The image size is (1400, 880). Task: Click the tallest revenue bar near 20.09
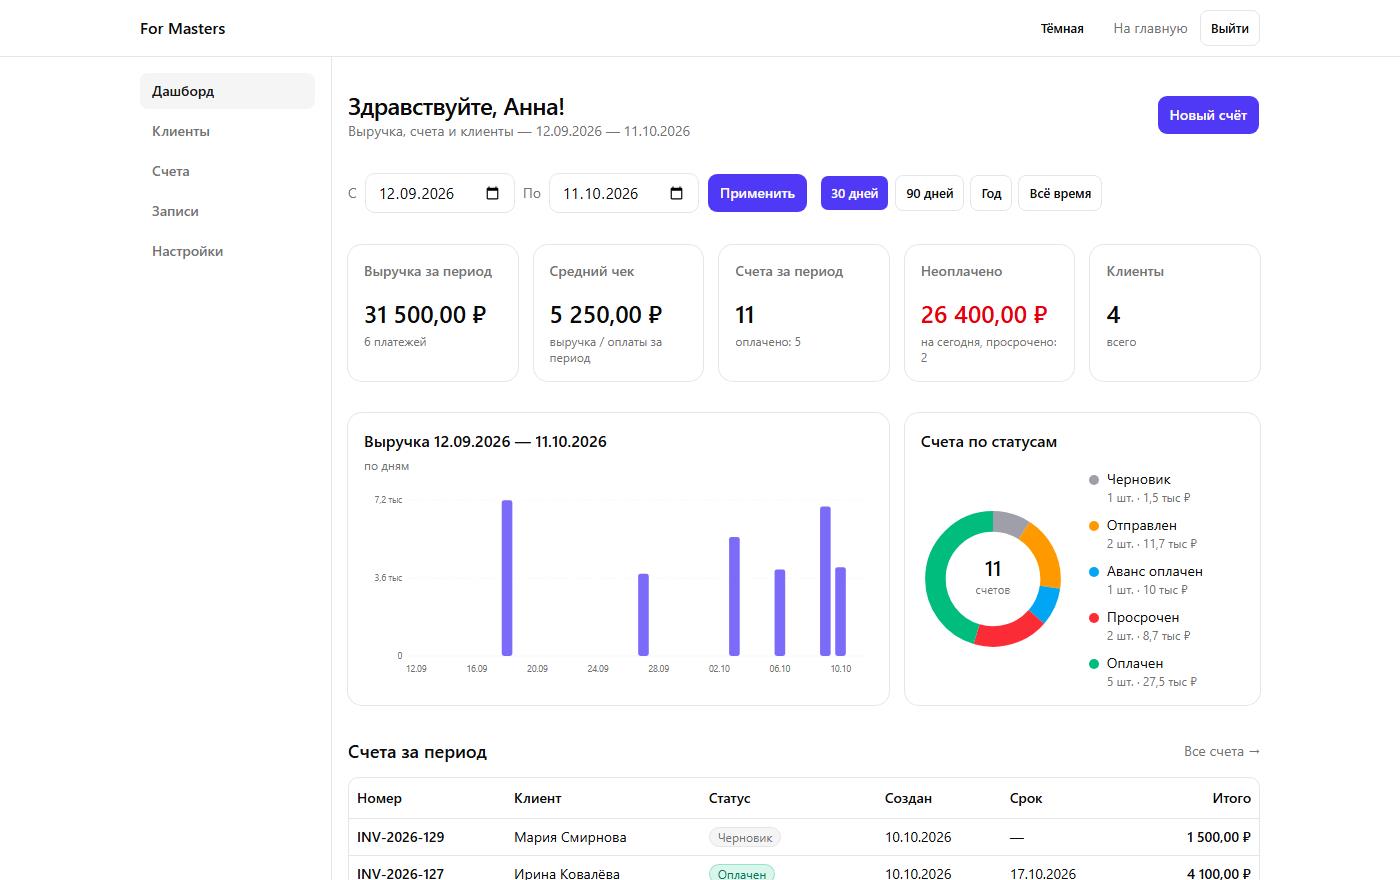tap(507, 577)
